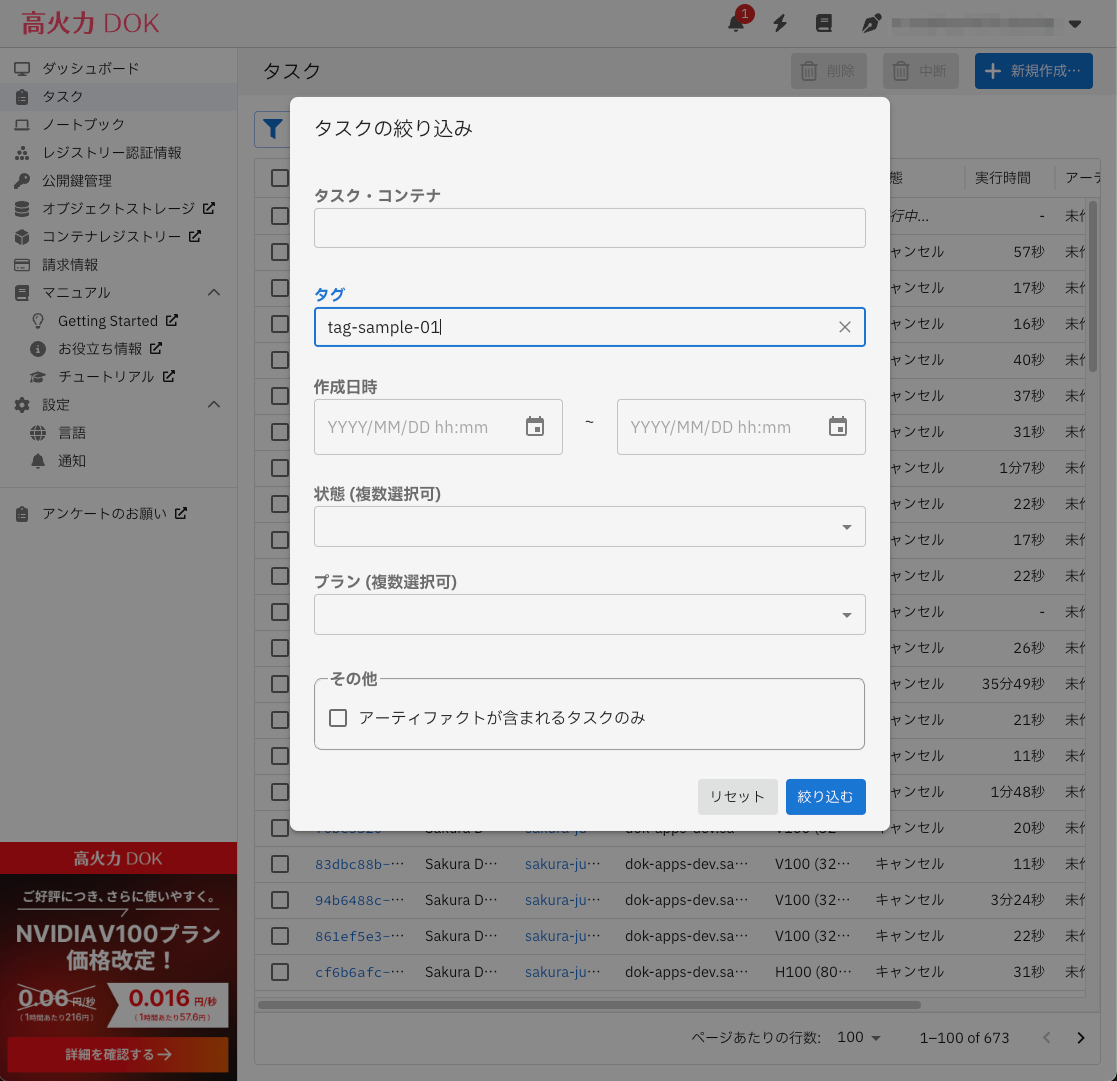Focus the タスク・コンテナ input field
The height and width of the screenshot is (1081, 1117).
(590, 228)
